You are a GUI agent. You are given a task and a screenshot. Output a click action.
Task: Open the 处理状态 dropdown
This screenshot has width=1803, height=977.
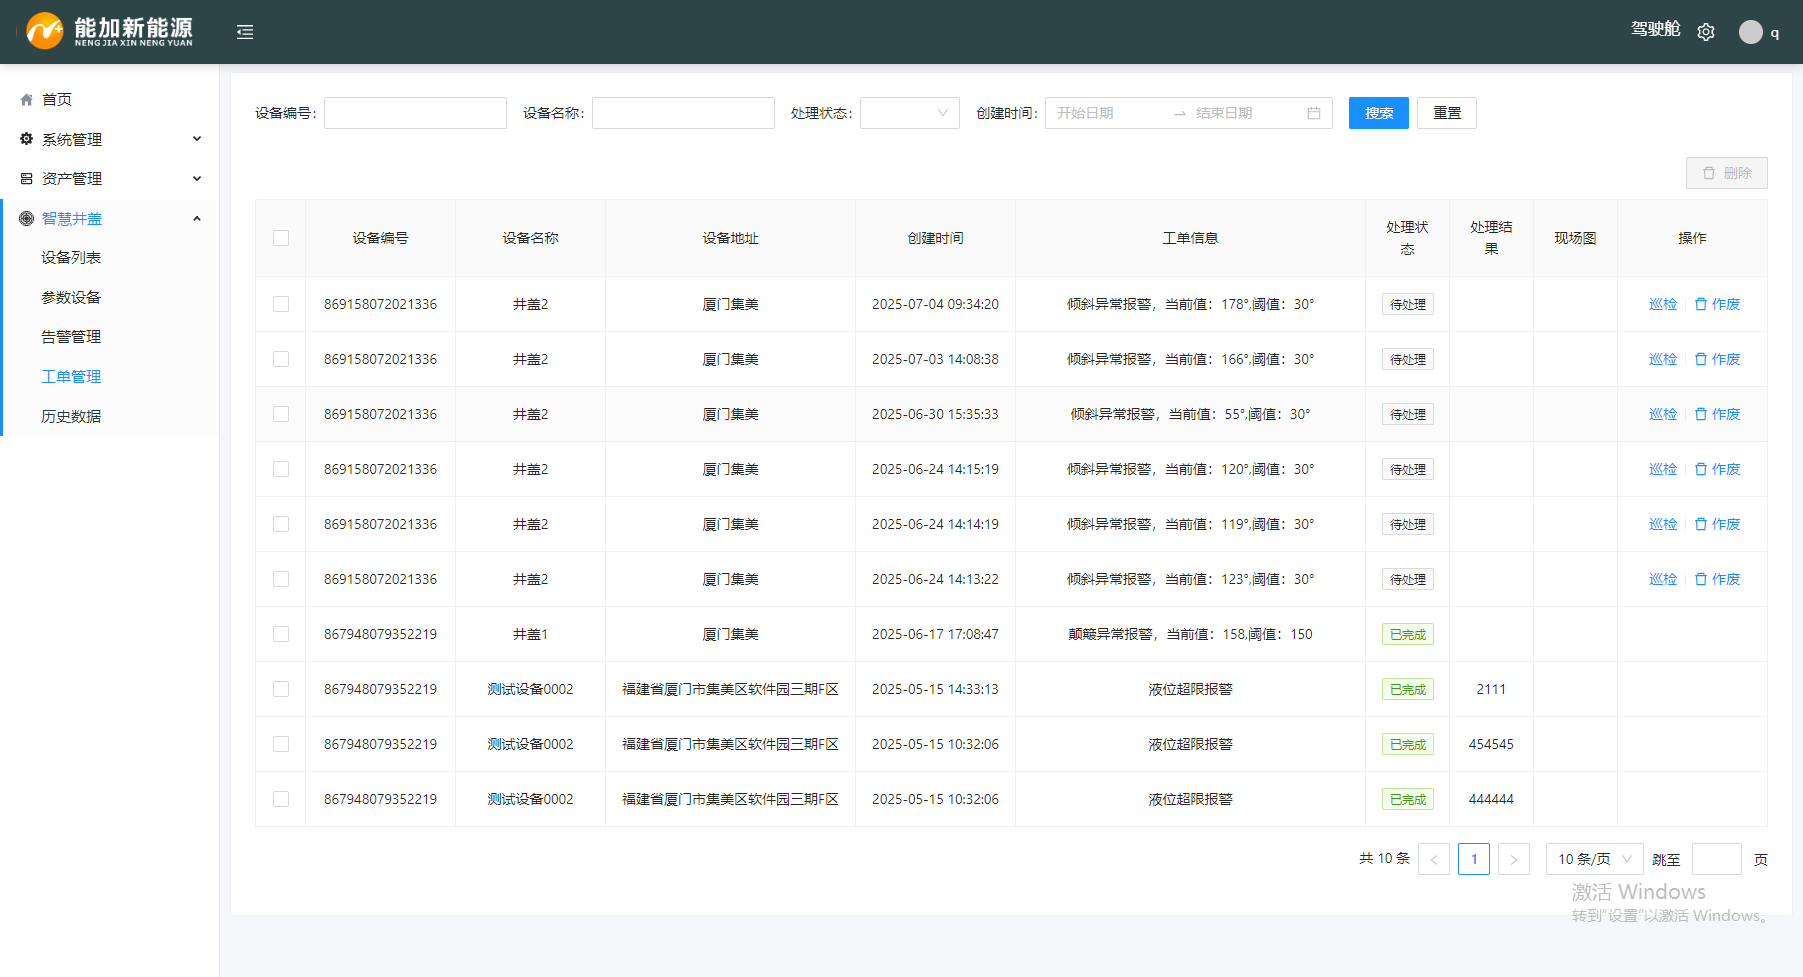pos(909,113)
